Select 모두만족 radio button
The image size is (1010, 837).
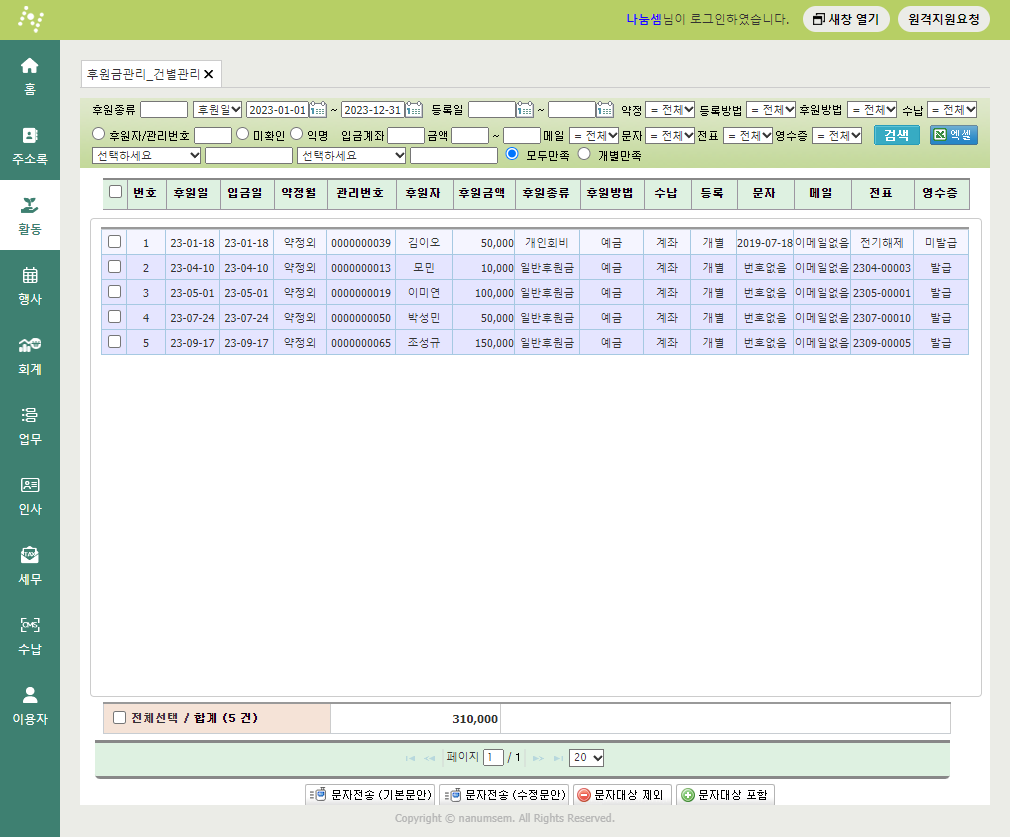coord(512,154)
